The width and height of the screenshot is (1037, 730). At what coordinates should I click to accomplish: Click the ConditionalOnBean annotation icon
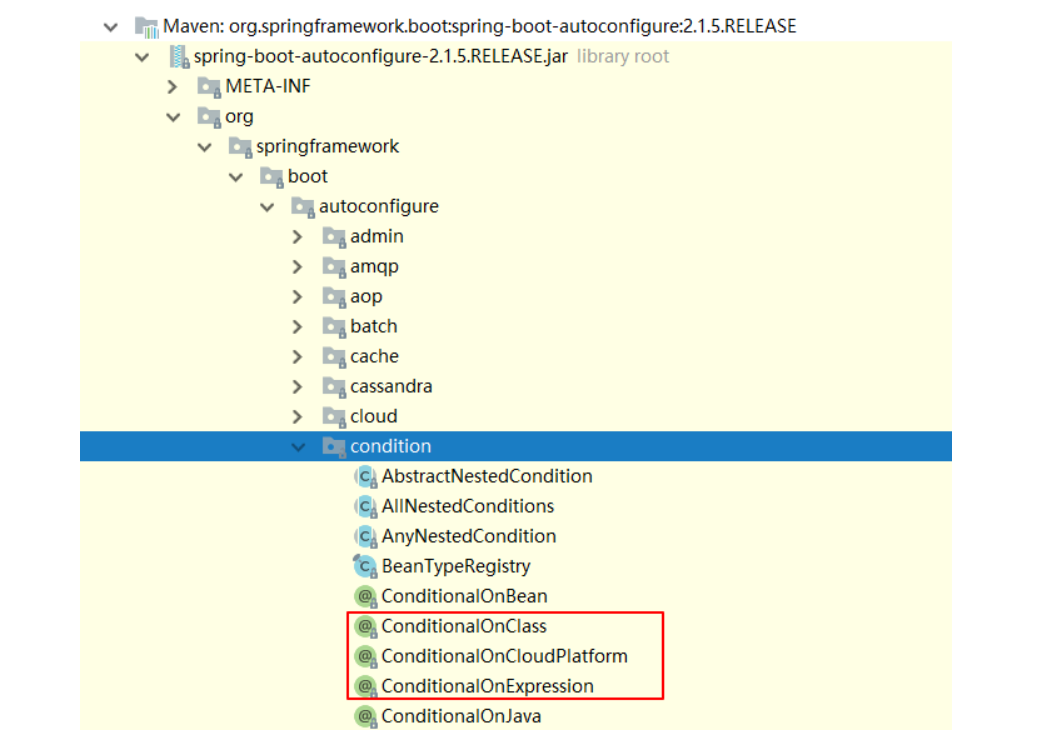point(365,596)
